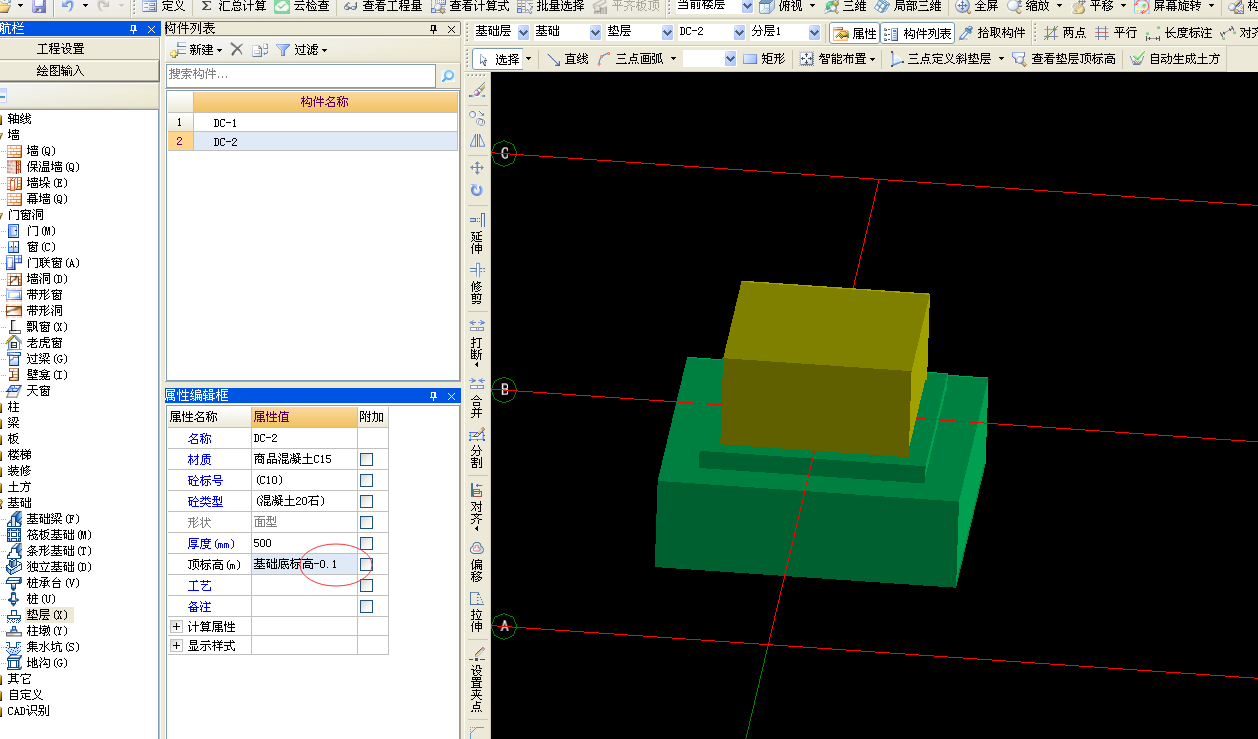The height and width of the screenshot is (739, 1258).
Task: Toggle 附加 checkbox for 备注 row
Action: click(367, 606)
